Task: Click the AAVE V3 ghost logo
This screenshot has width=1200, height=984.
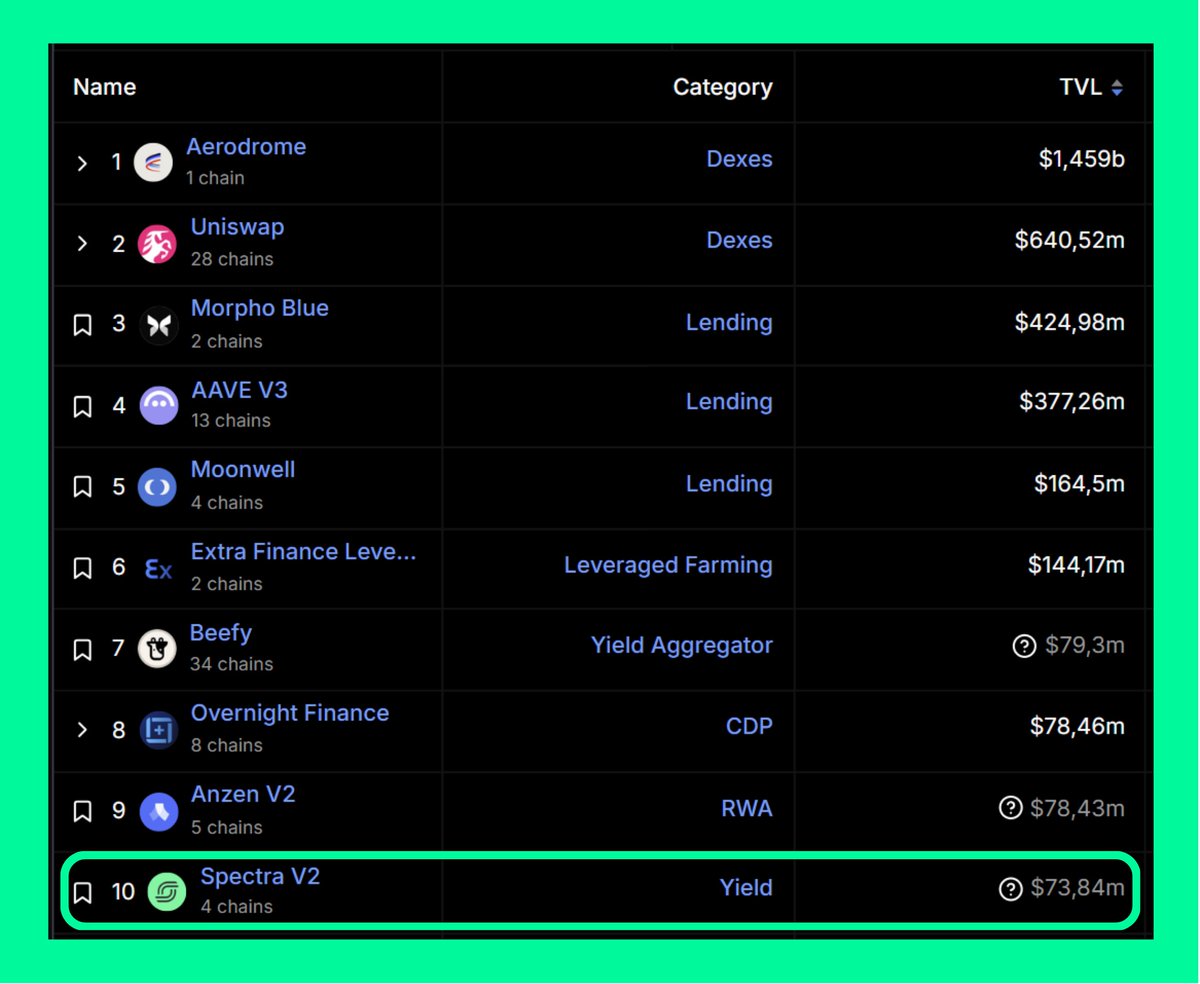Action: (x=158, y=406)
